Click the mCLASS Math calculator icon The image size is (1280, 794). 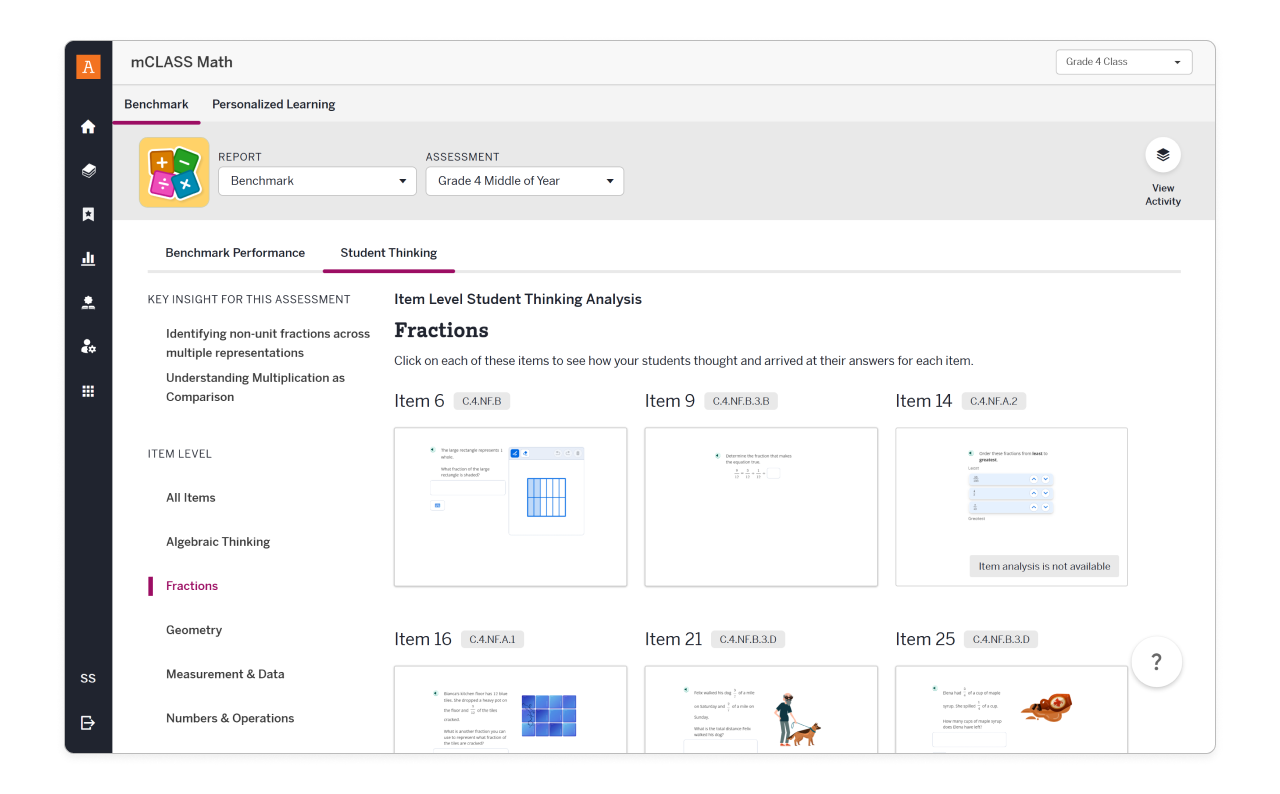174,172
